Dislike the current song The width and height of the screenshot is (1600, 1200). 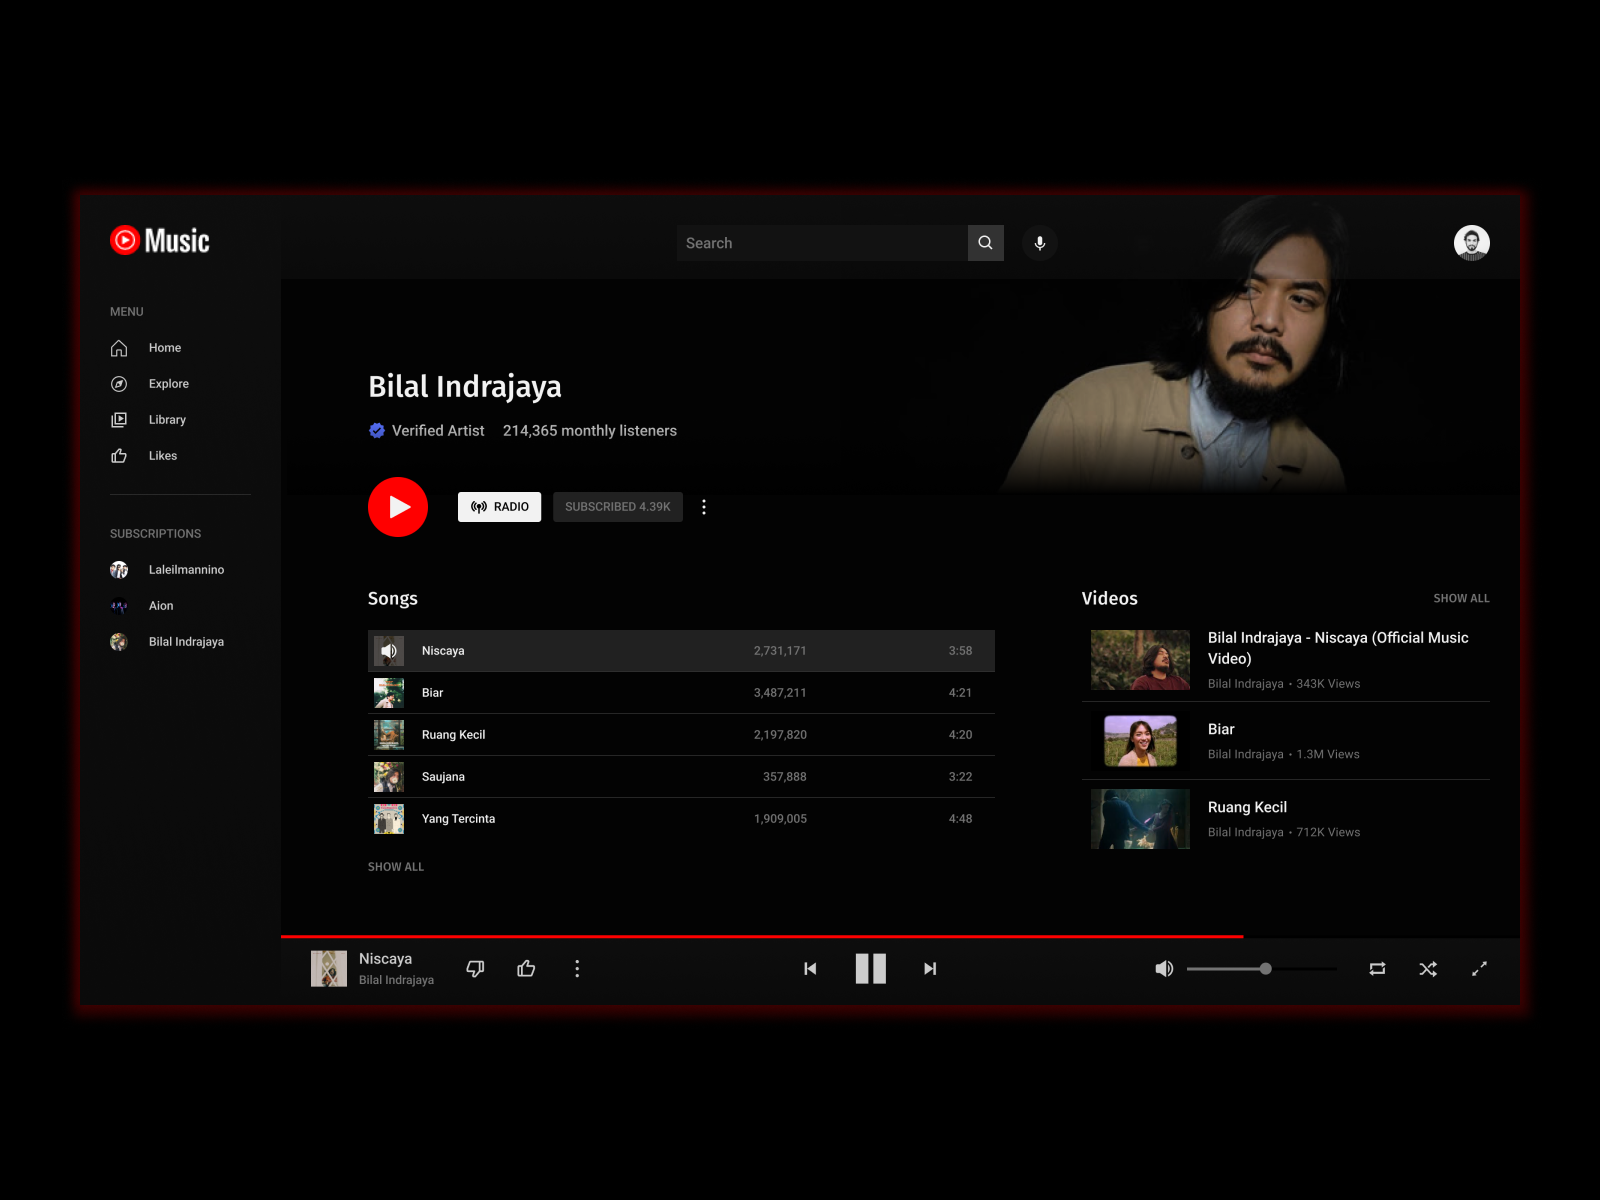click(475, 969)
